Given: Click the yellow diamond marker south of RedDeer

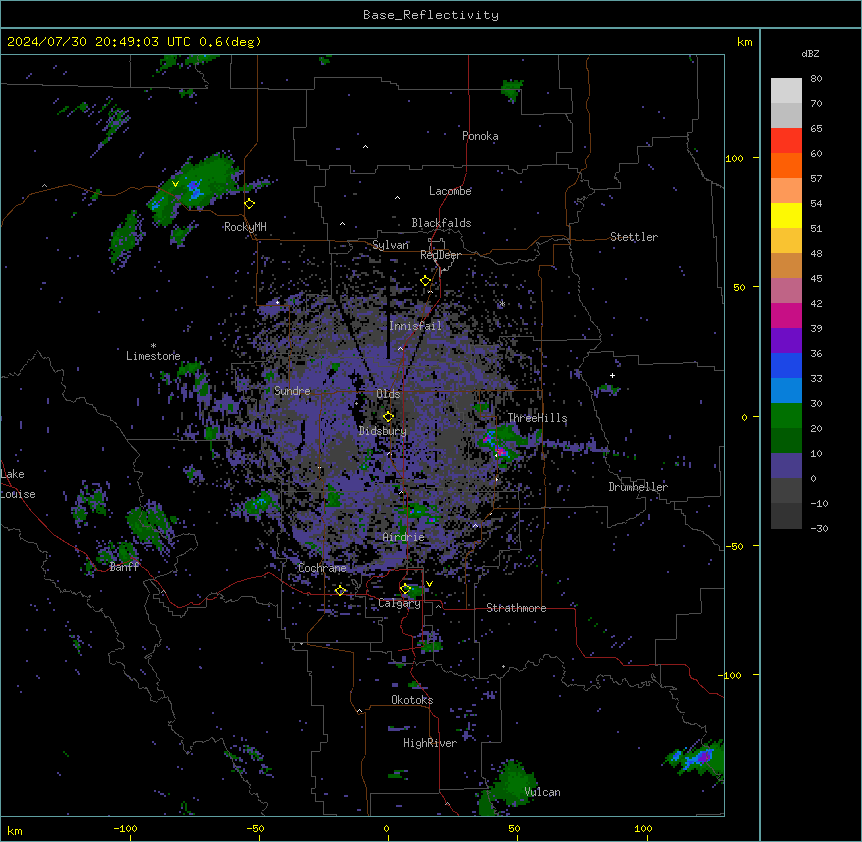Looking at the screenshot, I should point(425,281).
